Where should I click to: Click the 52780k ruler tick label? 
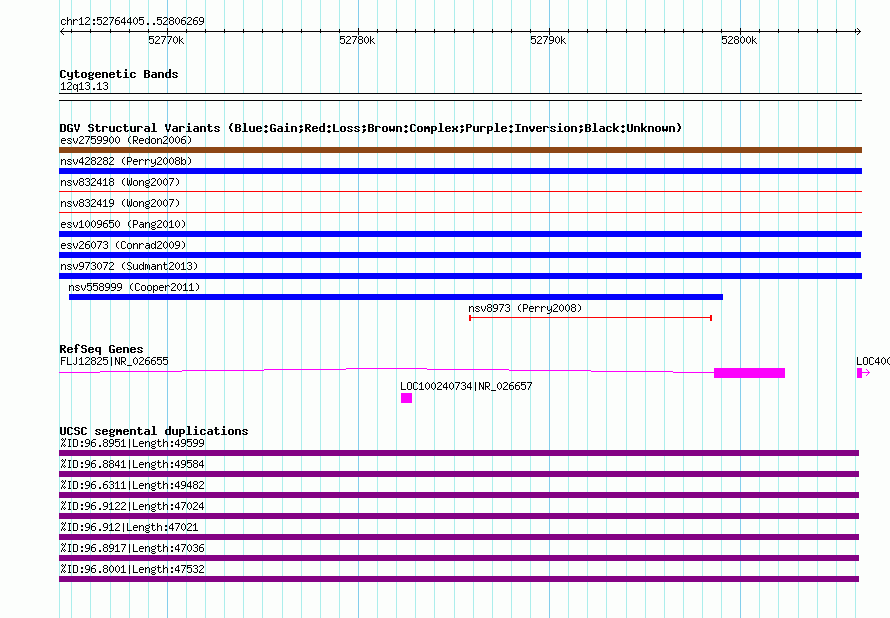(x=357, y=40)
